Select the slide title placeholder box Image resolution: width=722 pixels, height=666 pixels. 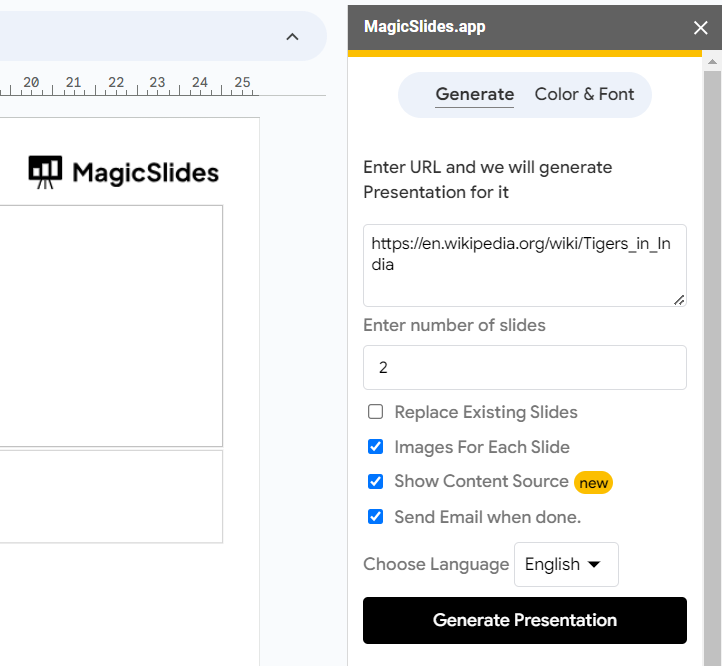click(110, 325)
